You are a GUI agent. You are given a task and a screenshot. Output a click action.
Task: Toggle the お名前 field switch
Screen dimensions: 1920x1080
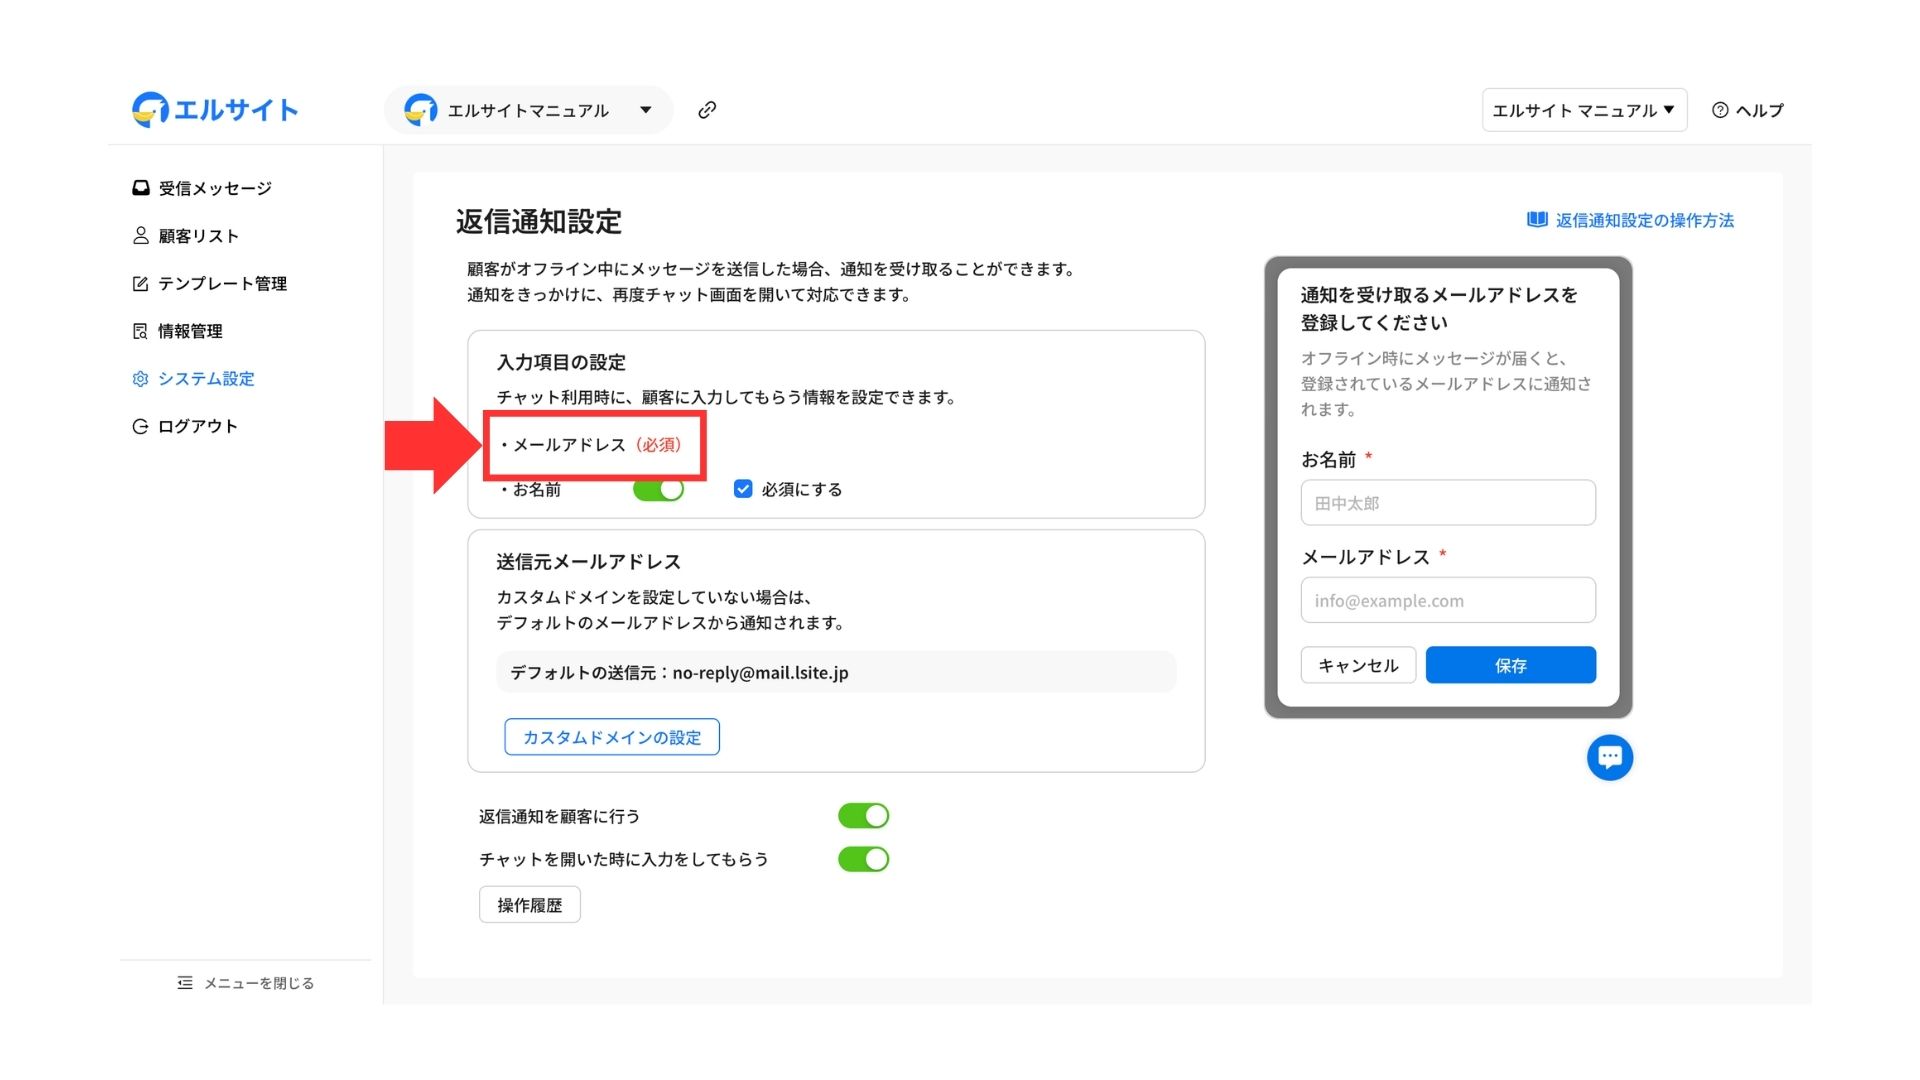pos(658,489)
